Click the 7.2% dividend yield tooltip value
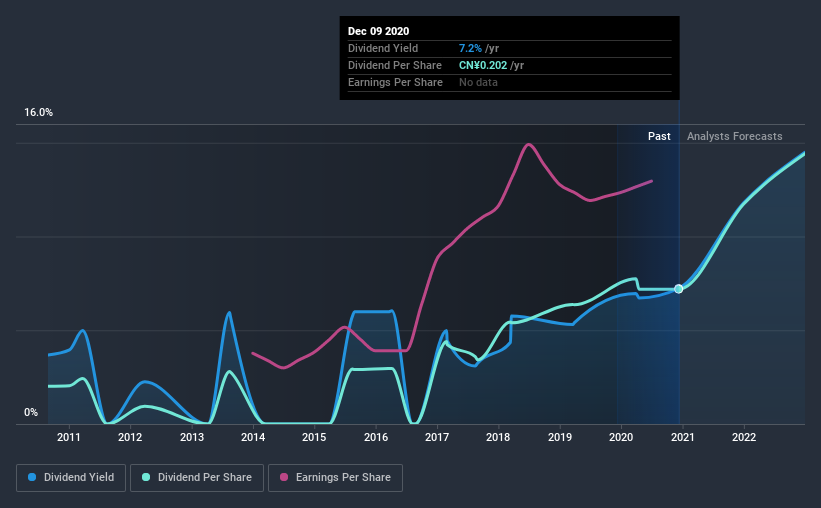Screen dimensions: 821x508 470,48
